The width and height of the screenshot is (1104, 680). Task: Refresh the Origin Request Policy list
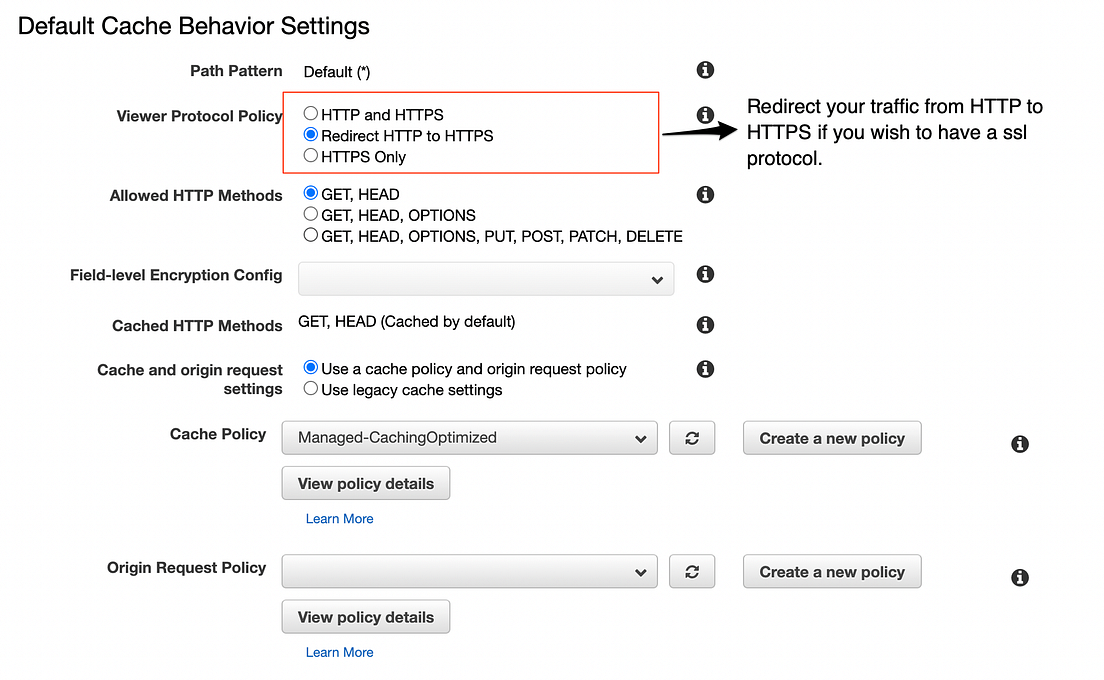click(x=692, y=571)
